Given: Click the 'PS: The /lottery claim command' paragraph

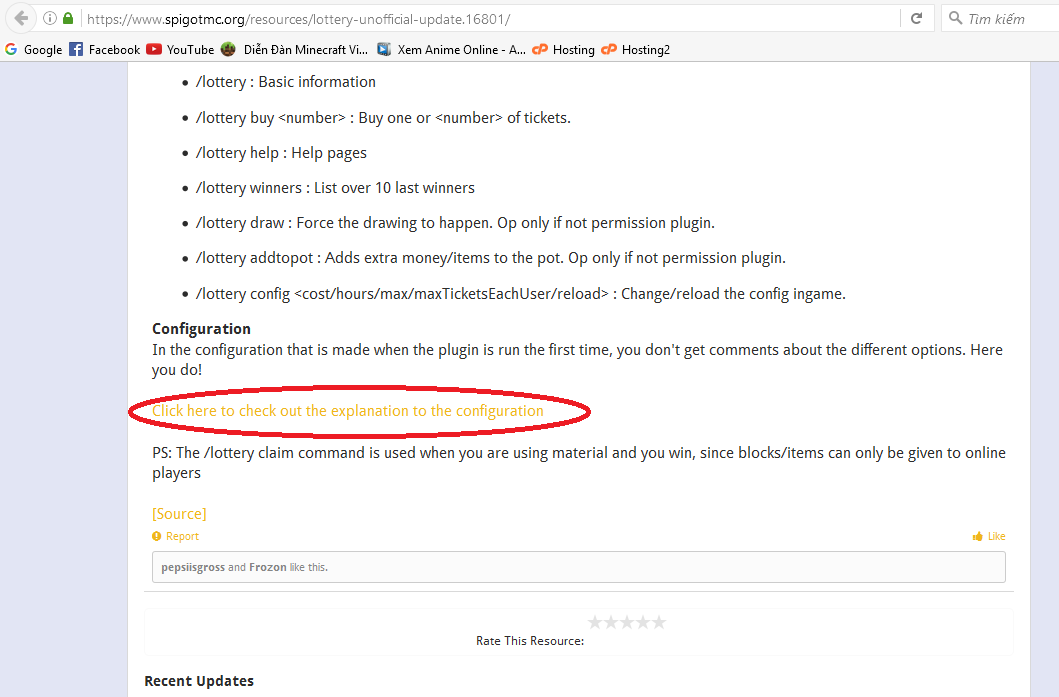Looking at the screenshot, I should (579, 463).
